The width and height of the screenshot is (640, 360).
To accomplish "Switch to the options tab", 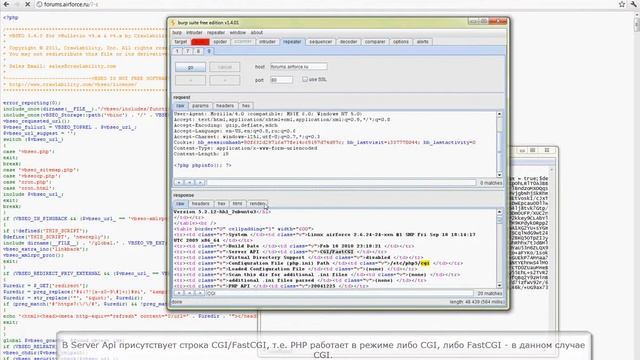I will pos(401,42).
